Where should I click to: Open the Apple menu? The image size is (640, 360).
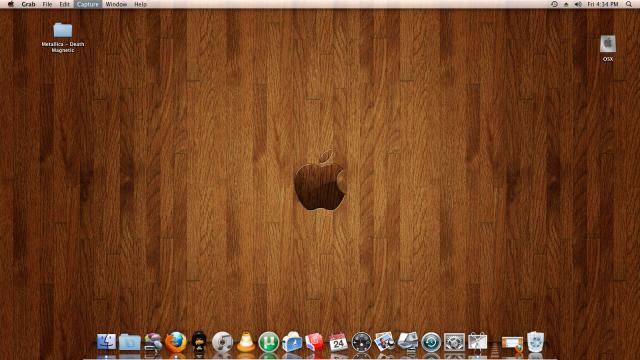(x=11, y=4)
